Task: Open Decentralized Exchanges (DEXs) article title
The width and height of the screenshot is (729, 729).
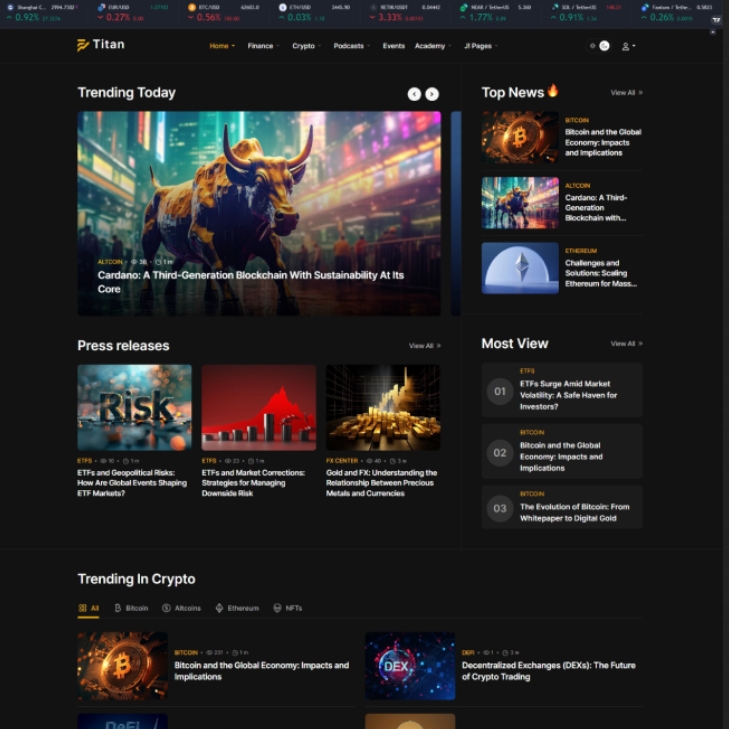Action: pyautogui.click(x=549, y=671)
